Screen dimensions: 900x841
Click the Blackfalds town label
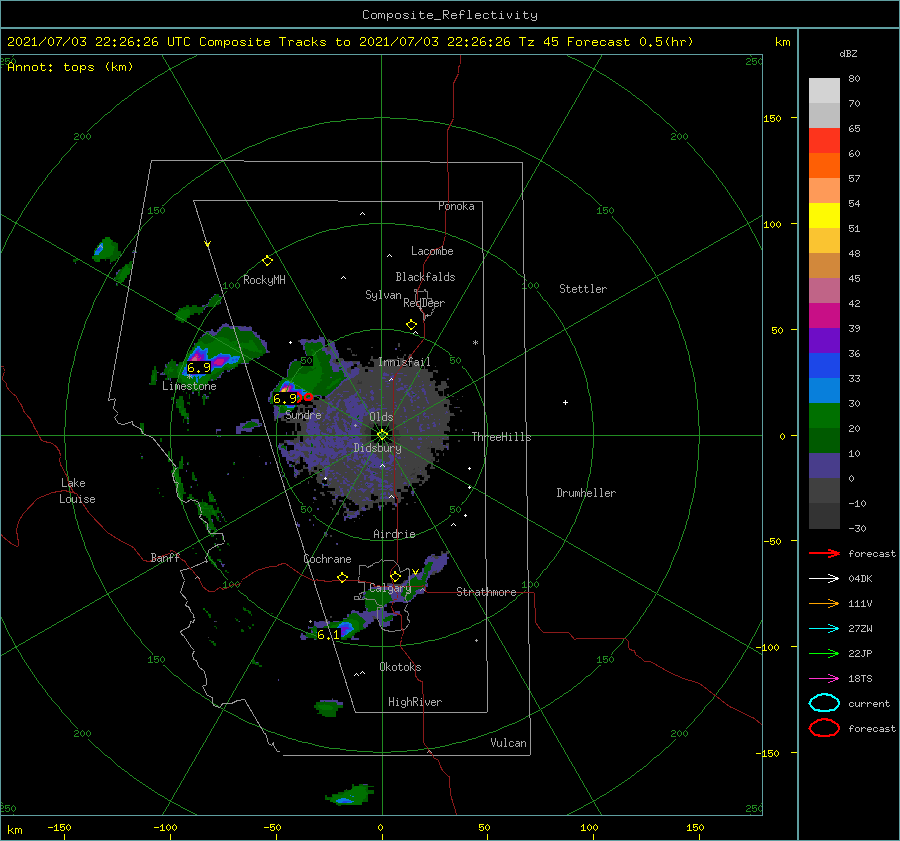425,277
